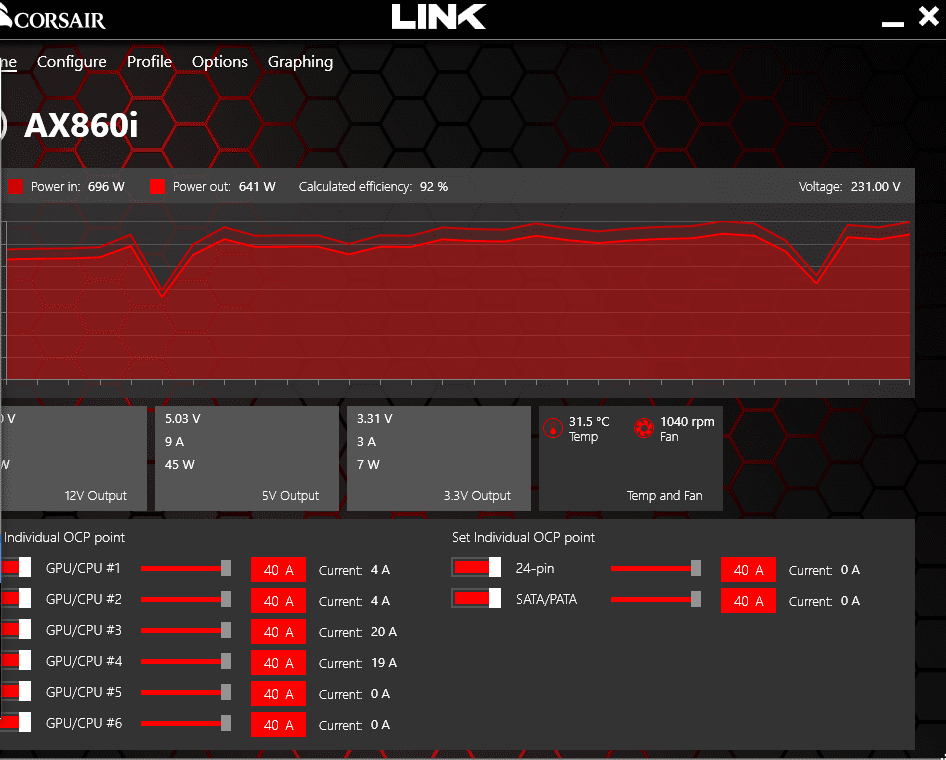Image resolution: width=946 pixels, height=760 pixels.
Task: Click the red fan icon
Action: 644,428
